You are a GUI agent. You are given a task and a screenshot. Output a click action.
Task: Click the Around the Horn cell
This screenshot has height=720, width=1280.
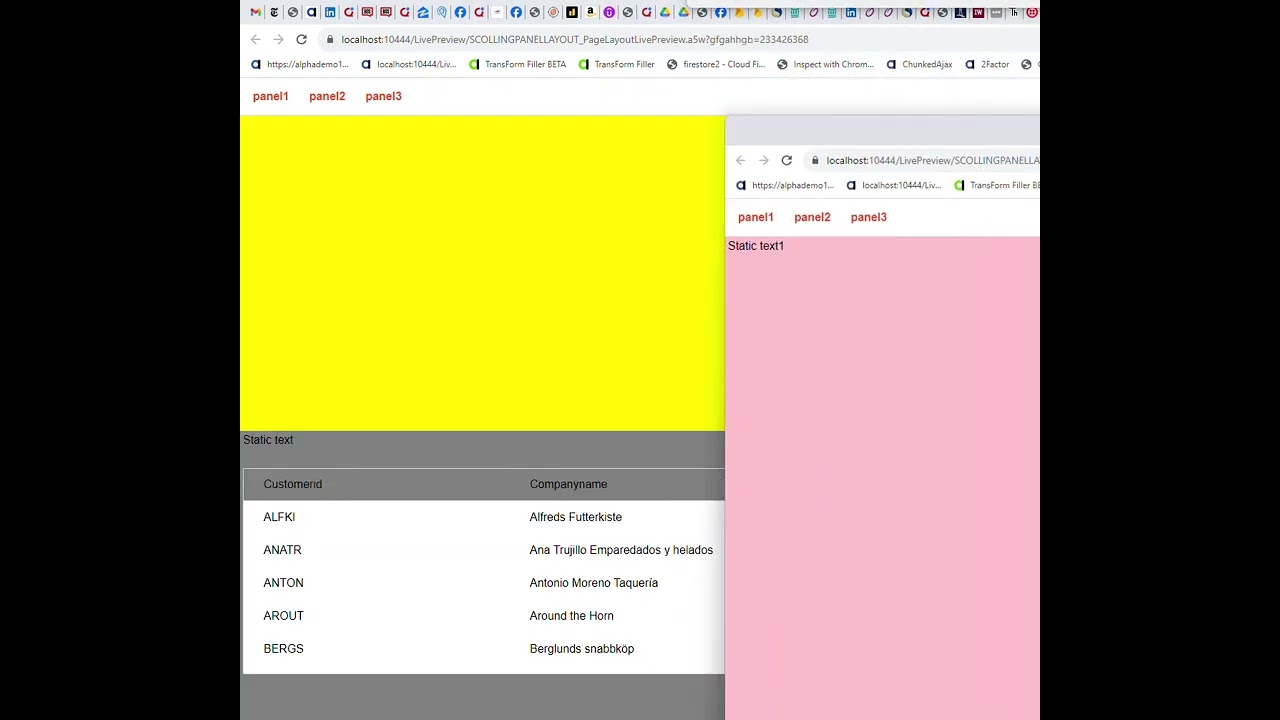[x=571, y=616]
